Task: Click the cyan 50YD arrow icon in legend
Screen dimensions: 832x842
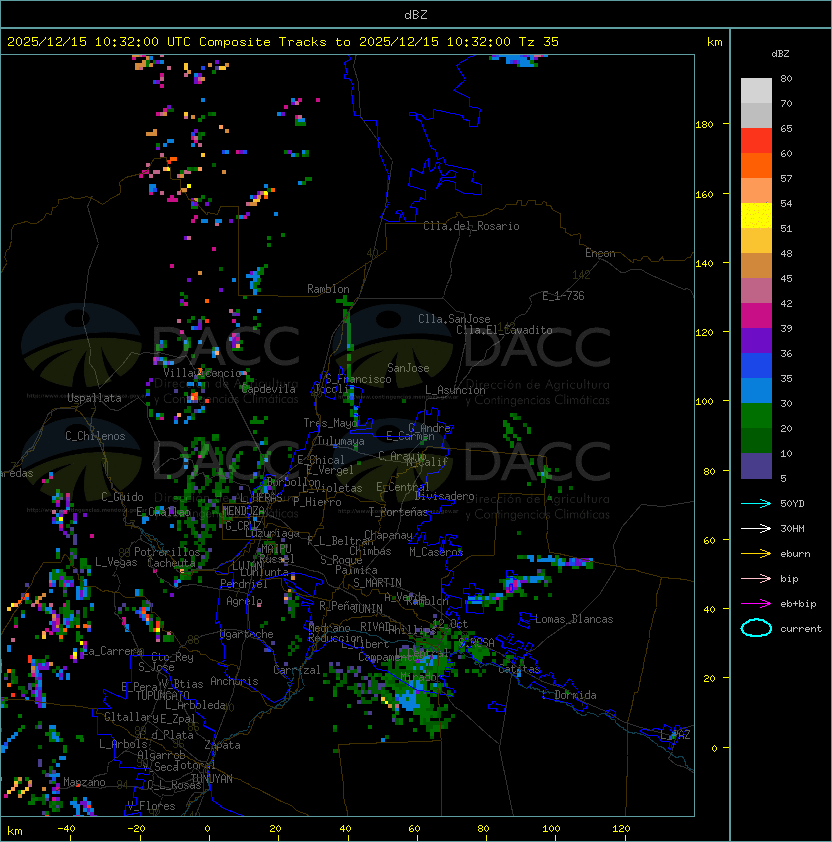Action: click(x=756, y=503)
